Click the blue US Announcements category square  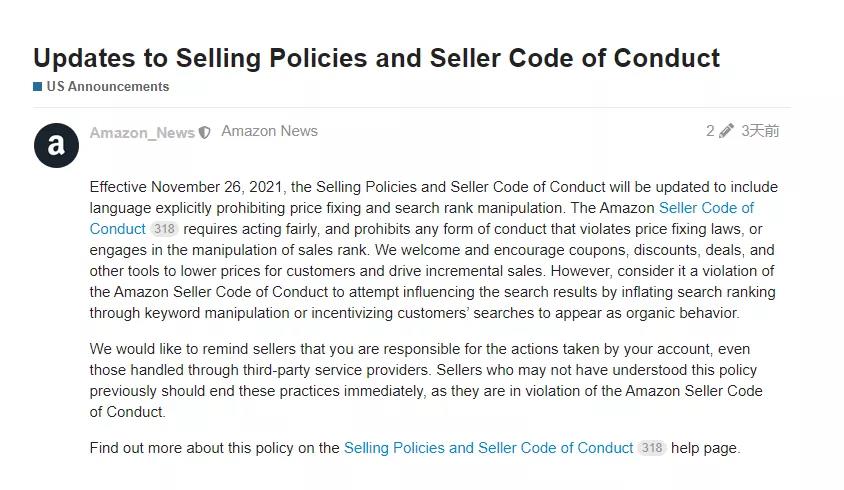[38, 87]
